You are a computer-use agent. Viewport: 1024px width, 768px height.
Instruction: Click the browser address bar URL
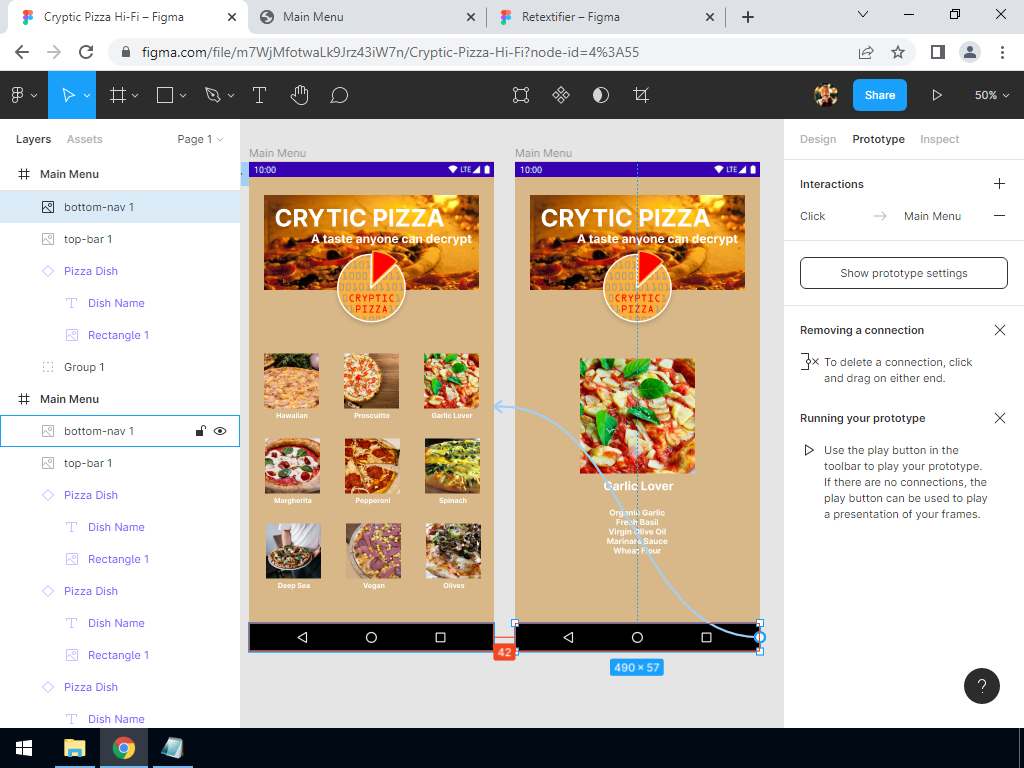click(391, 52)
